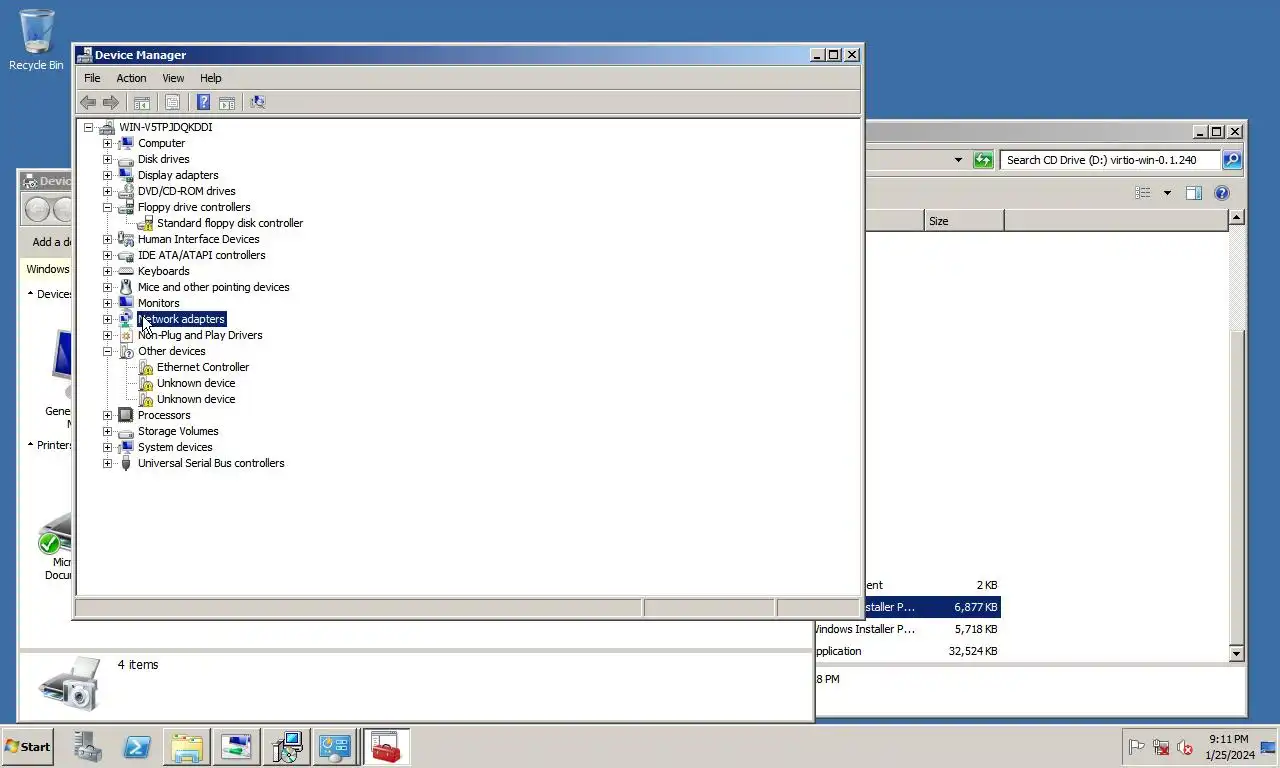
Task: Click the Start button
Action: coord(27,747)
